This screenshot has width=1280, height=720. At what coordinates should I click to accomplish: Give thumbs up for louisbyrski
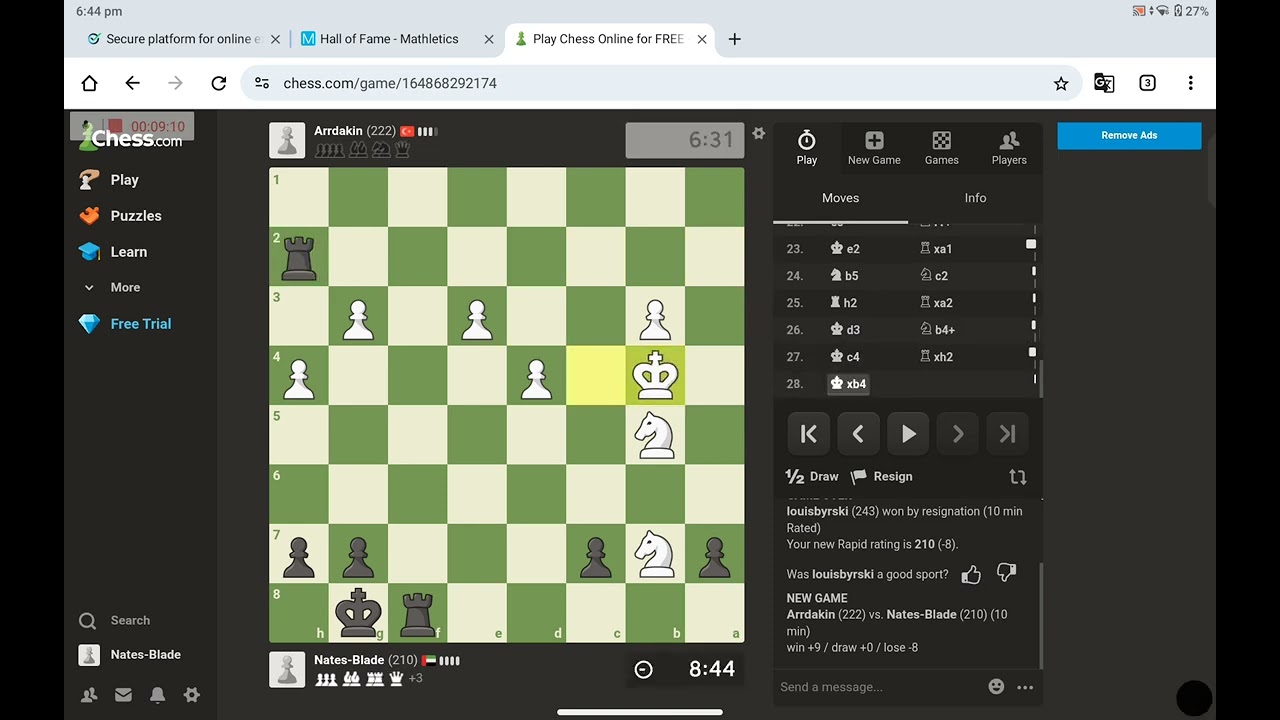[x=971, y=574]
